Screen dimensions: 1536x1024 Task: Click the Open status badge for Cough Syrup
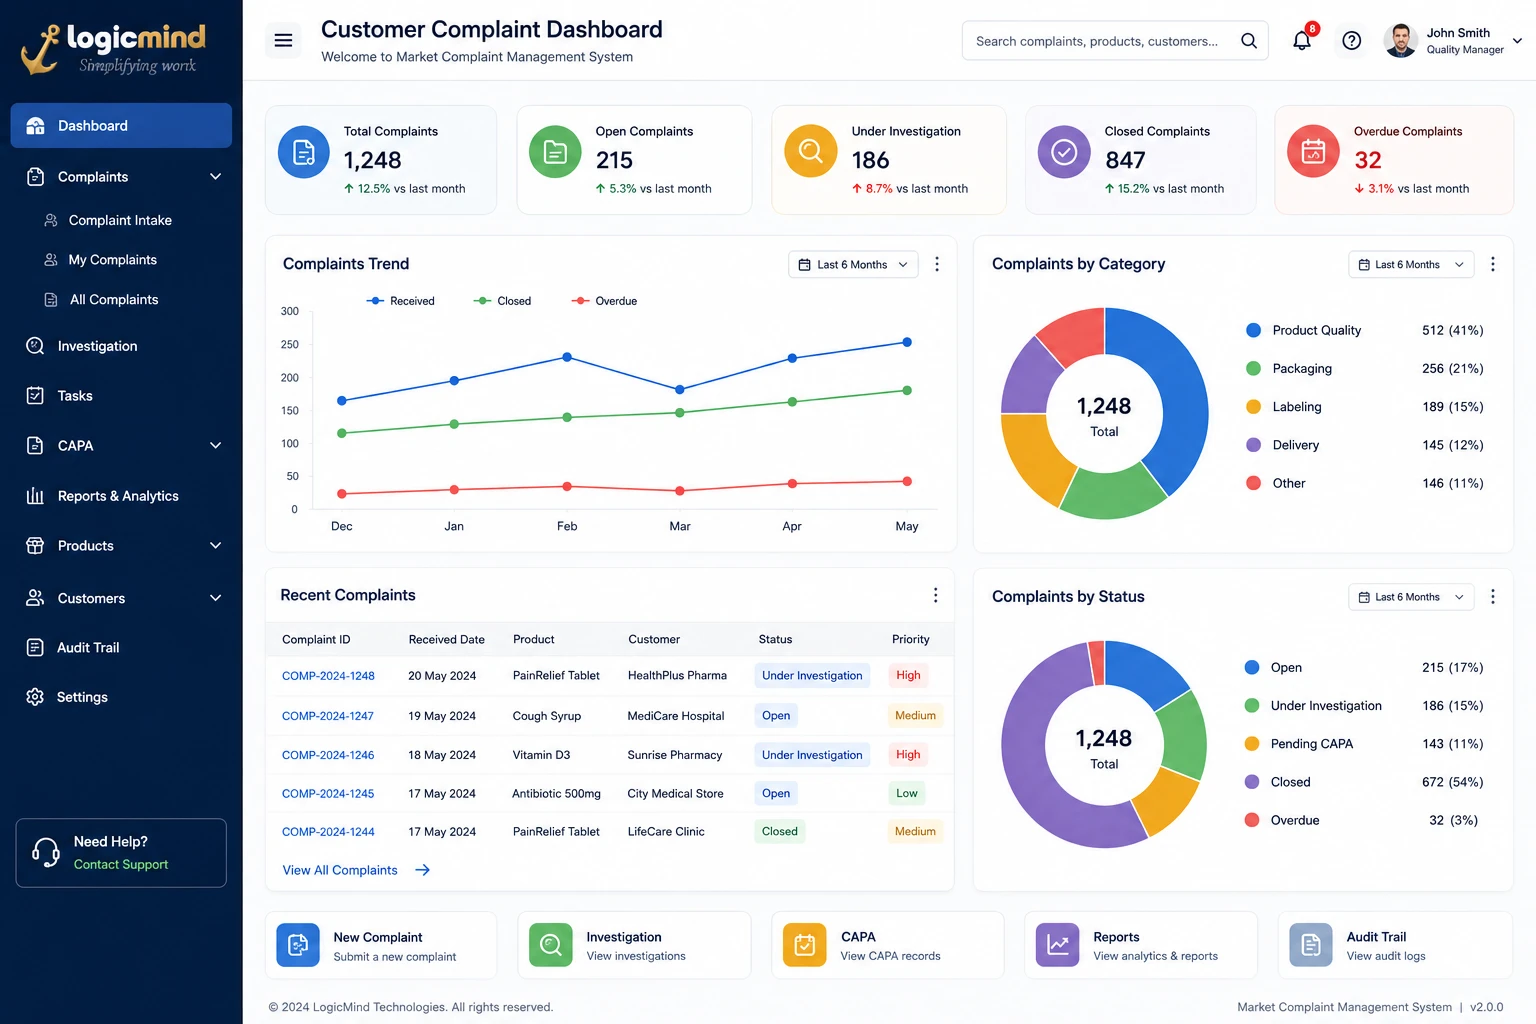click(776, 716)
